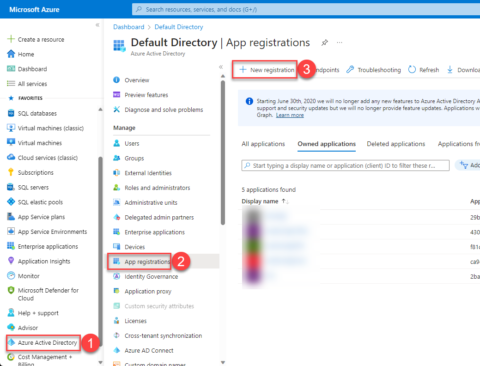Select the Owned applications tab
Viewport: 480px width, 366px height.
(x=326, y=144)
